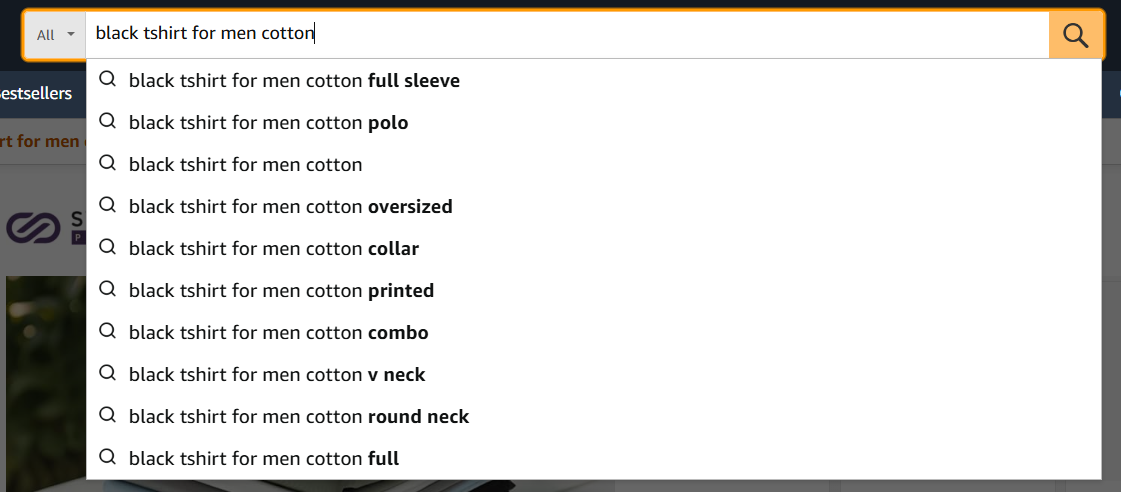Viewport: 1121px width, 492px height.
Task: Select the 'full sleeve' suggestion
Action: [x=593, y=81]
